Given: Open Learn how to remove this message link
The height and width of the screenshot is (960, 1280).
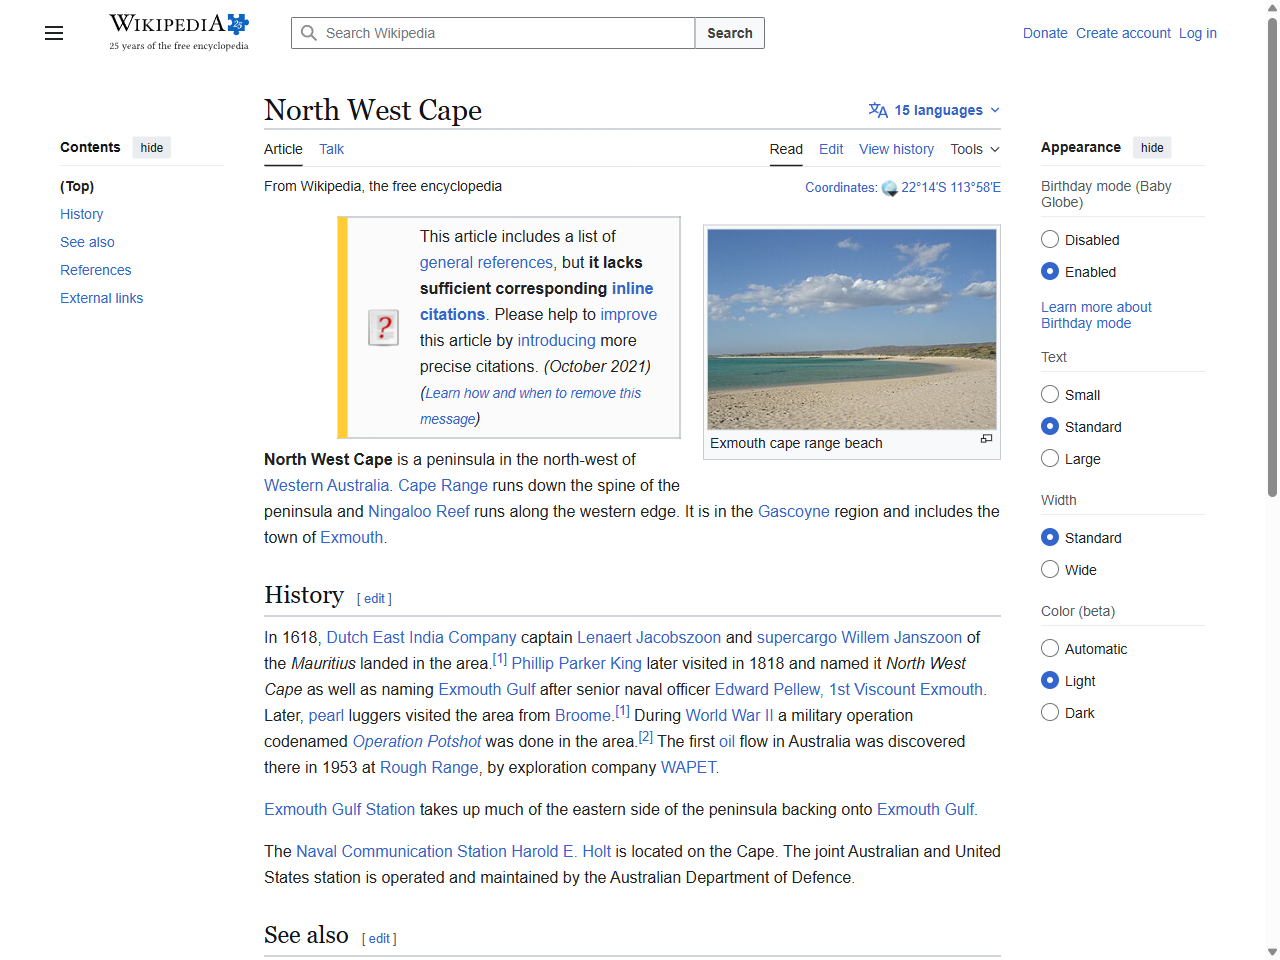Looking at the screenshot, I should click(x=531, y=406).
